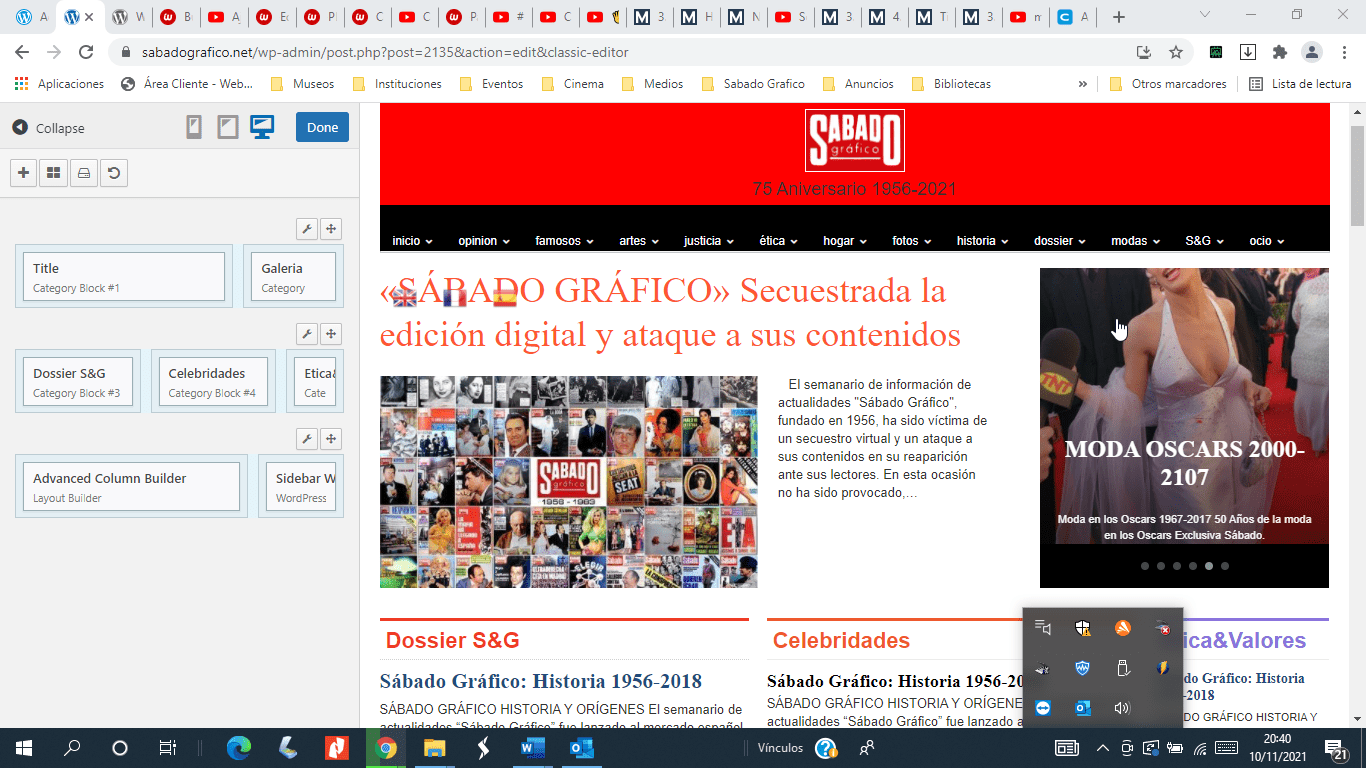Open the Celebridades section heading
The image size is (1366, 768).
pos(841,641)
